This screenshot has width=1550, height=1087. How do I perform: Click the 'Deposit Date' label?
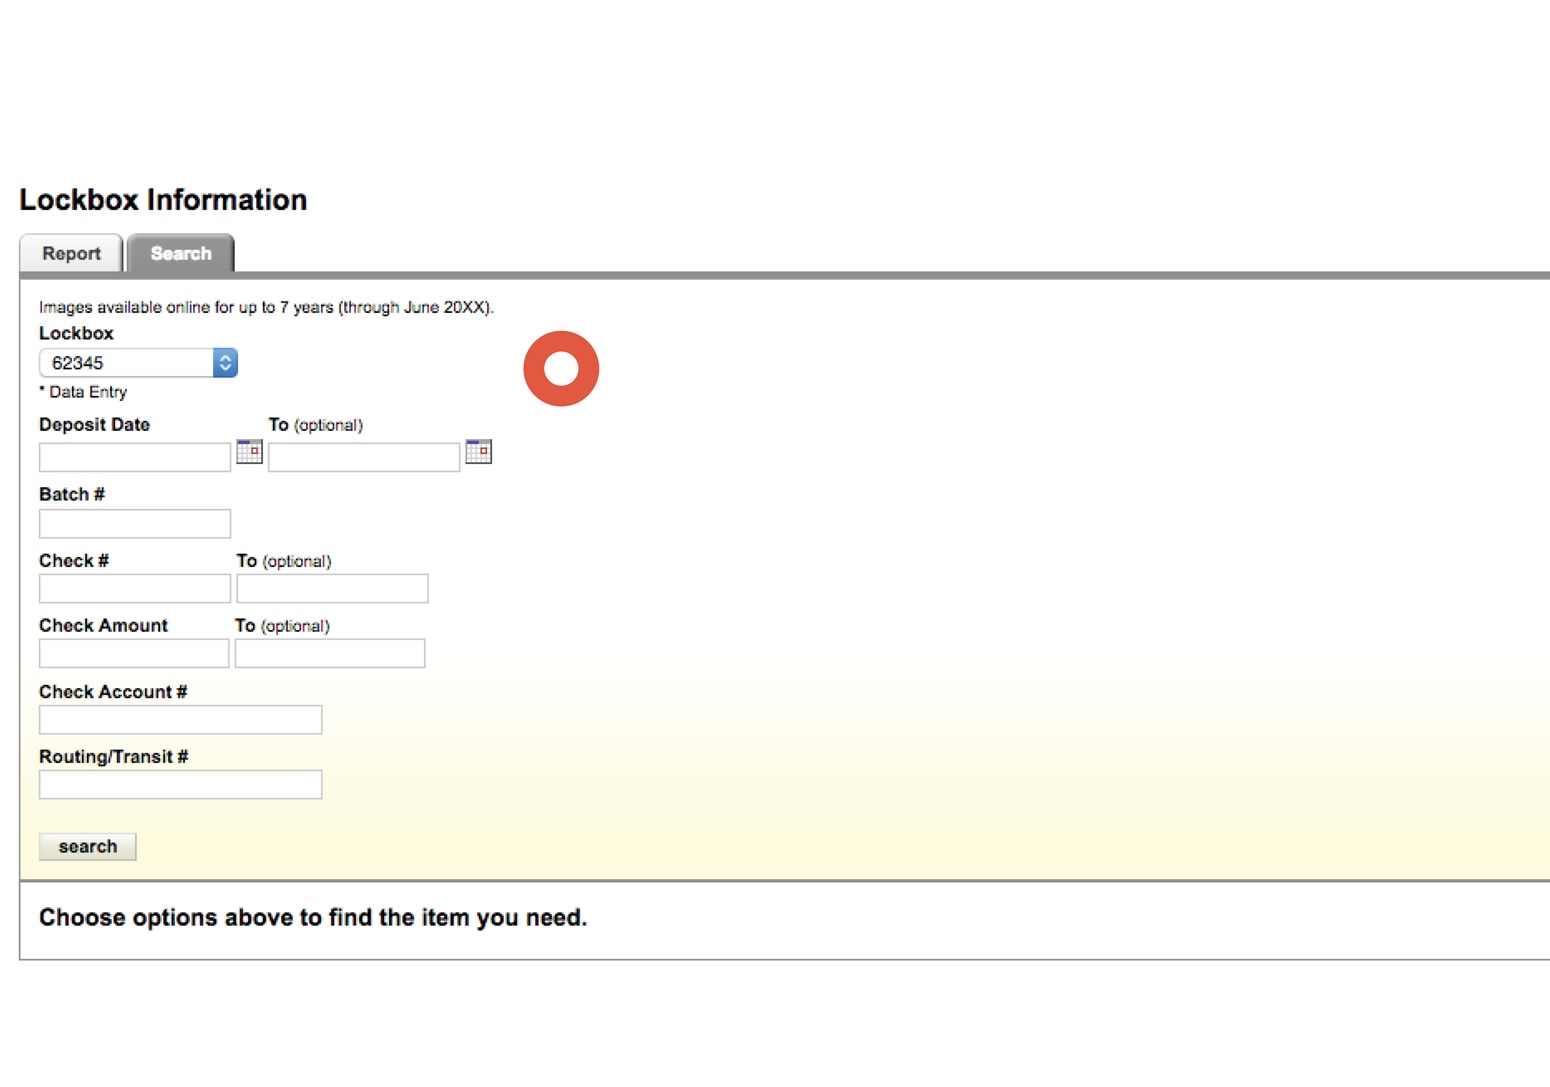(94, 425)
